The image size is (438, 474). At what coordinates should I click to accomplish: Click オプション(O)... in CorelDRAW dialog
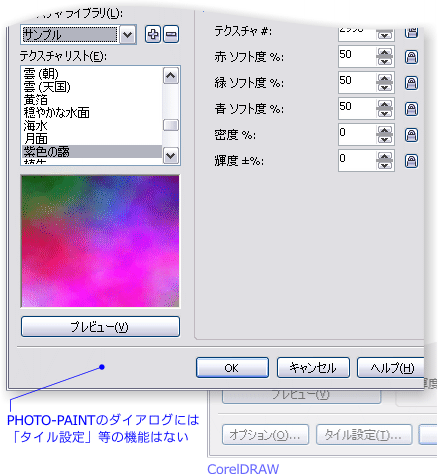(265, 435)
